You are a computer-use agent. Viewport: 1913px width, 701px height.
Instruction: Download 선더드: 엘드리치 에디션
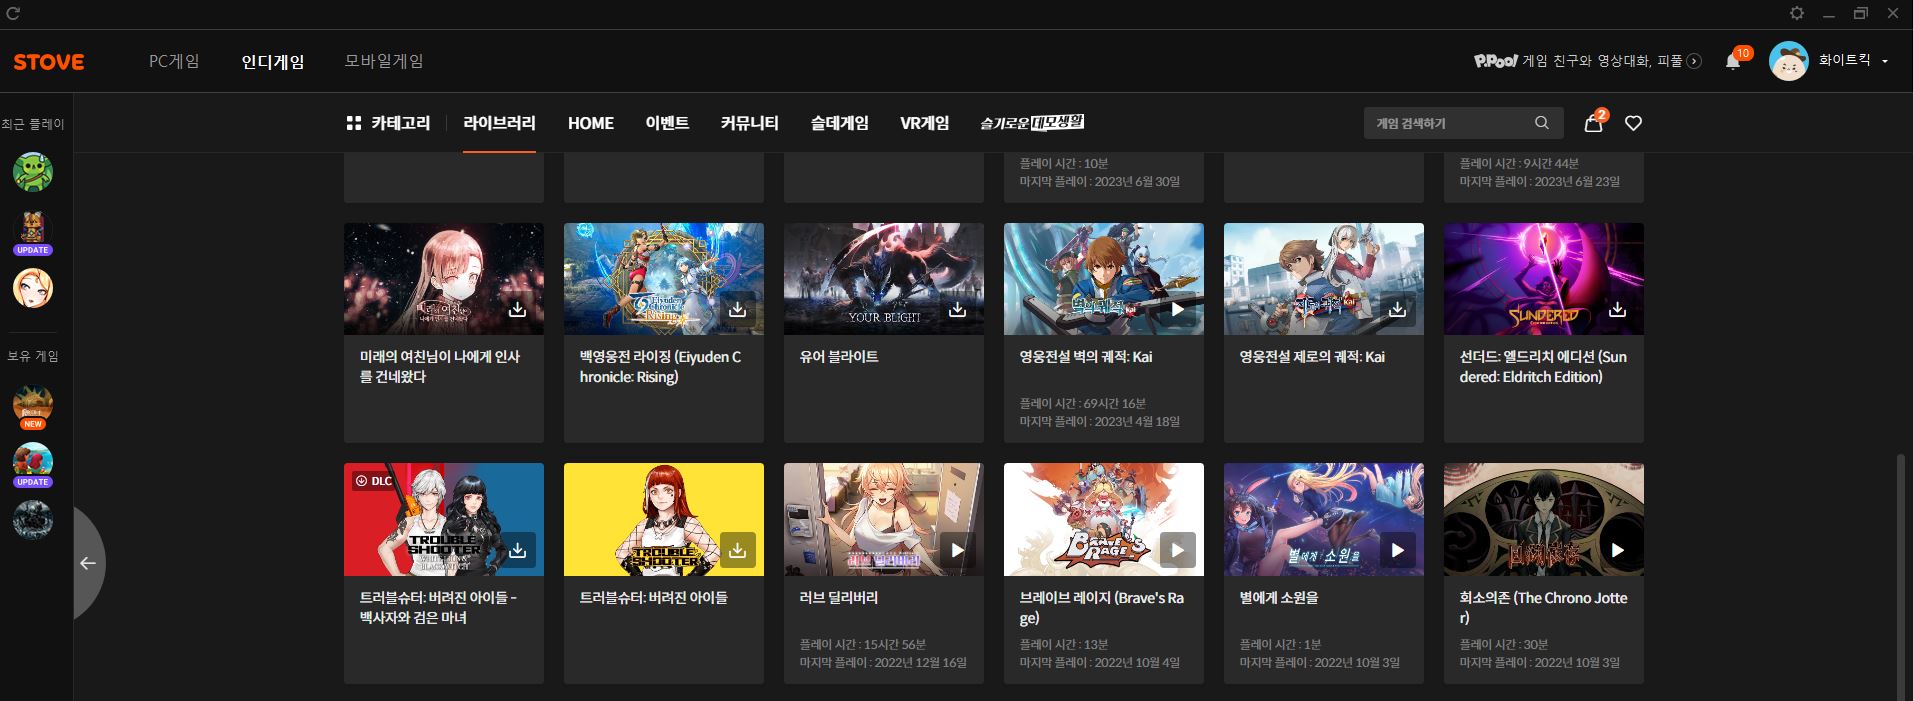1617,310
